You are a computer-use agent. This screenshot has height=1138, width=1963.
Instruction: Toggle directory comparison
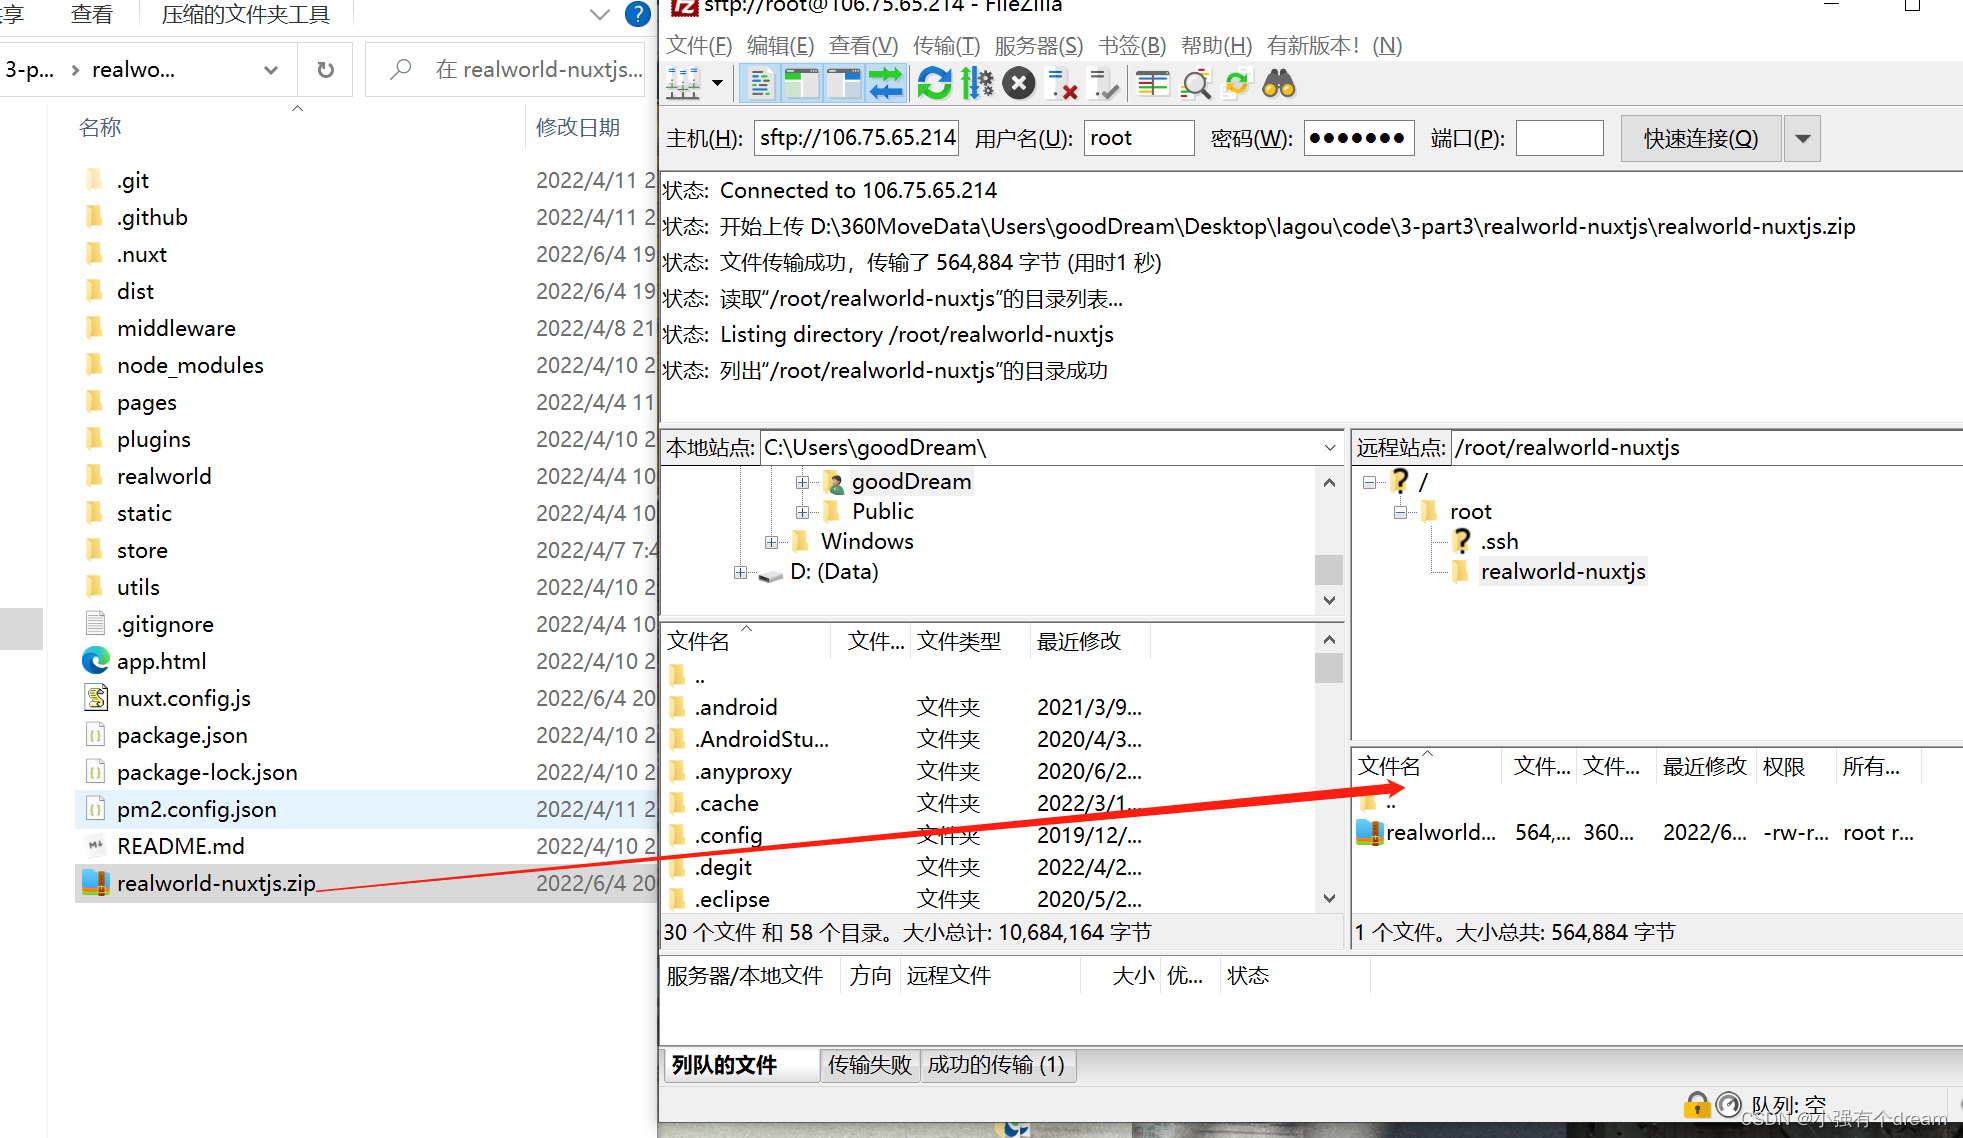(x=1195, y=84)
